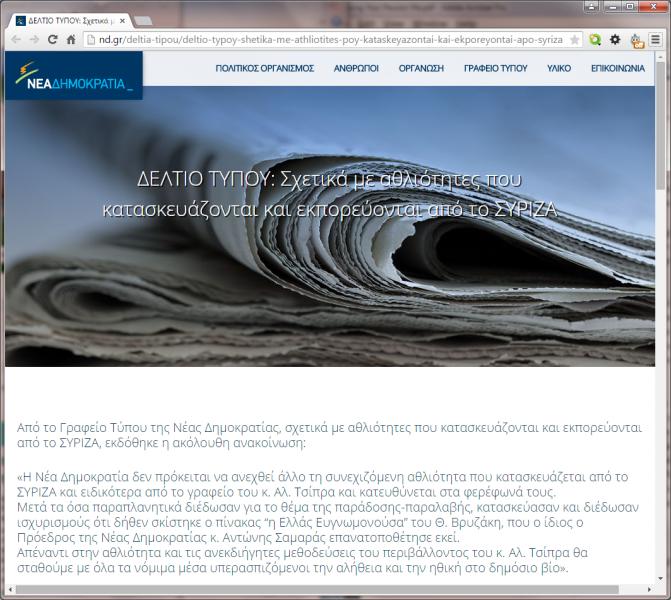Open the Chrome hamburger menu
Viewport: 671px width, 600px height.
(x=655, y=40)
